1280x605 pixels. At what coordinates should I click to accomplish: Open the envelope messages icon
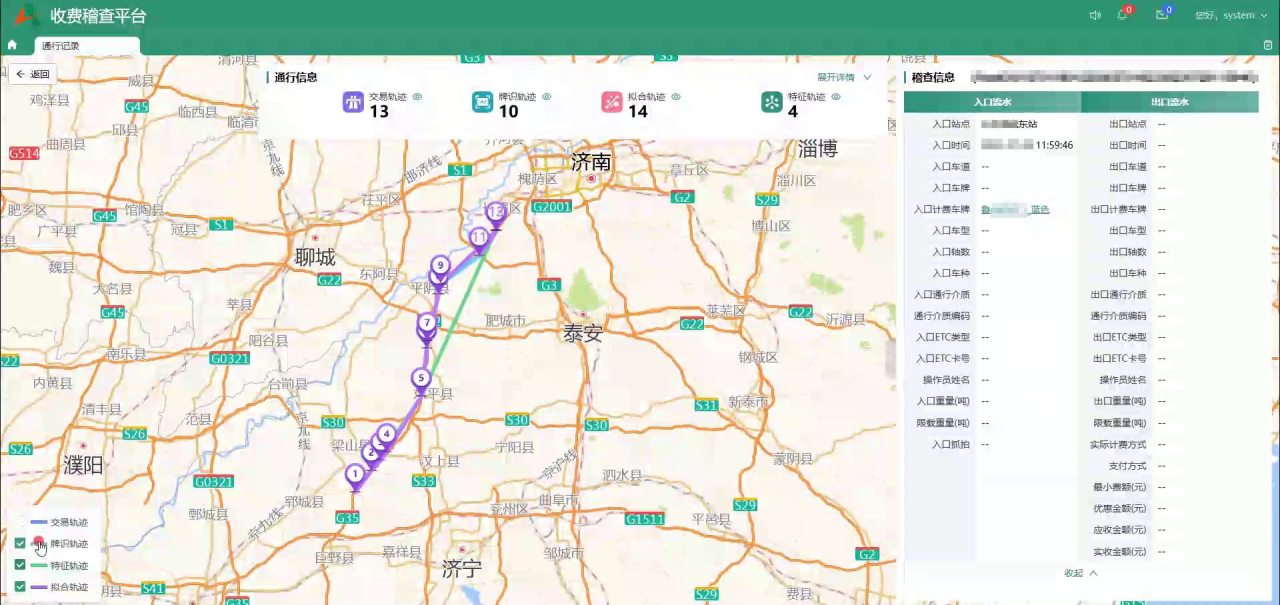1161,15
